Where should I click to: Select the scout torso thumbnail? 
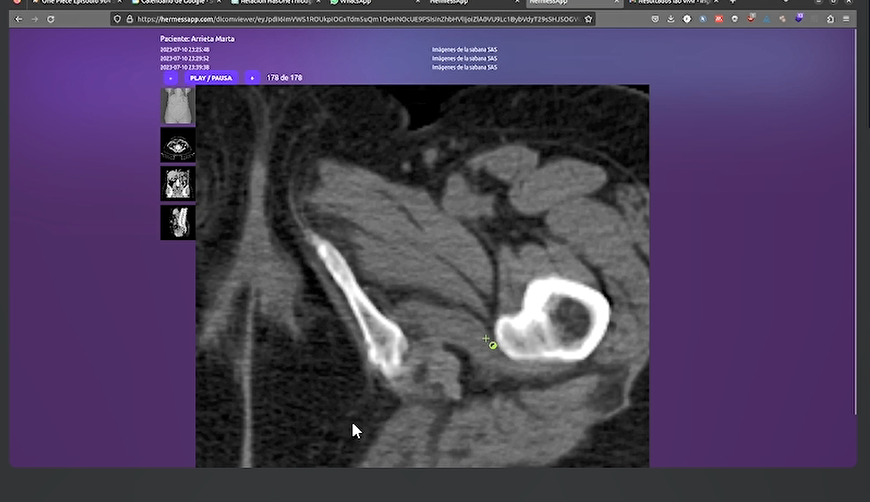click(178, 105)
